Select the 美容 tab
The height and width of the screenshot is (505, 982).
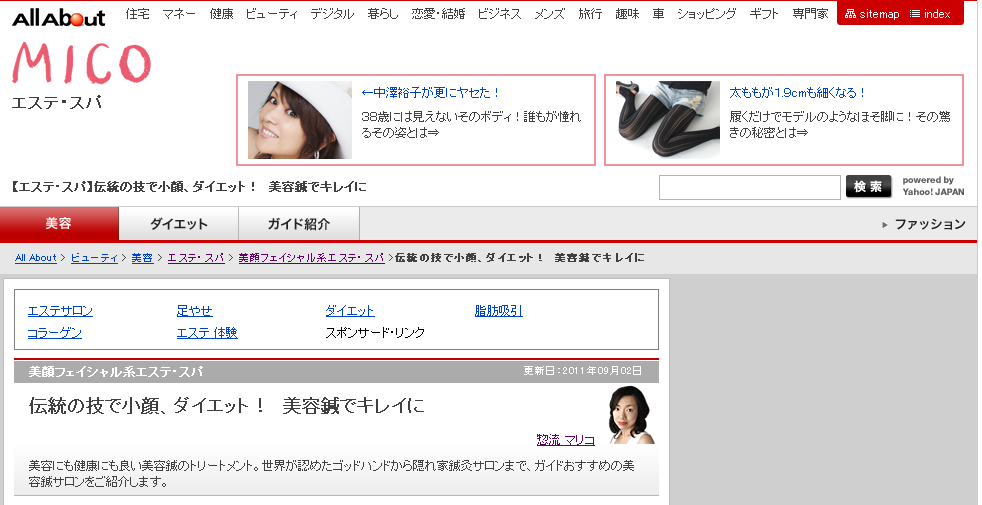click(x=59, y=224)
